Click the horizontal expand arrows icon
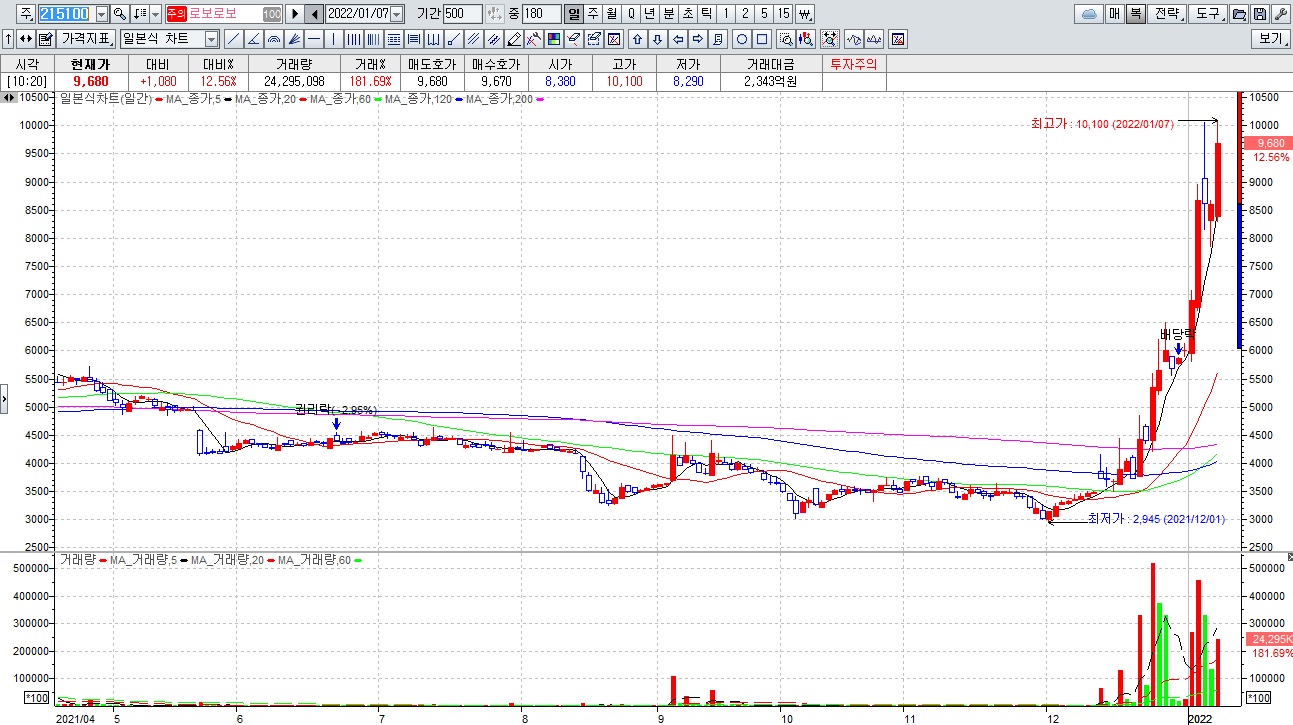 click(x=25, y=39)
